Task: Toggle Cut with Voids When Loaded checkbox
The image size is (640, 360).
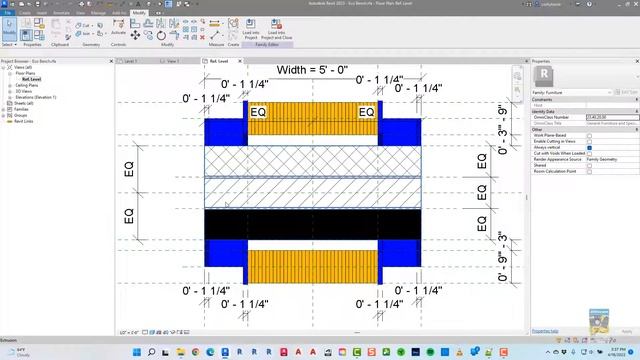Action: (x=589, y=153)
